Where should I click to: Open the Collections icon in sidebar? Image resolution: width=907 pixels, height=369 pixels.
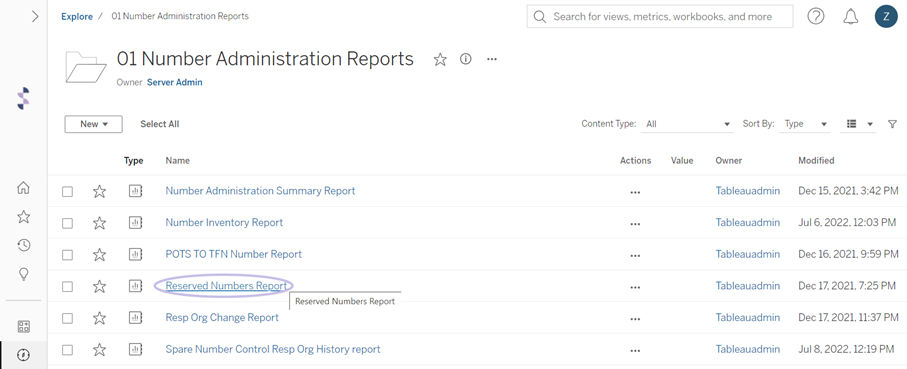pyautogui.click(x=24, y=326)
